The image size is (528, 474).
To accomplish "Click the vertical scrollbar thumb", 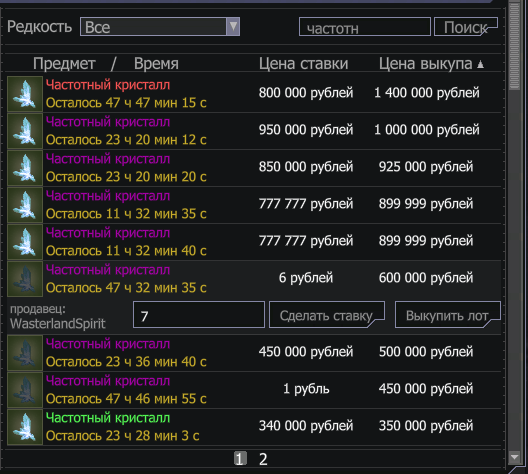I will [514, 45].
